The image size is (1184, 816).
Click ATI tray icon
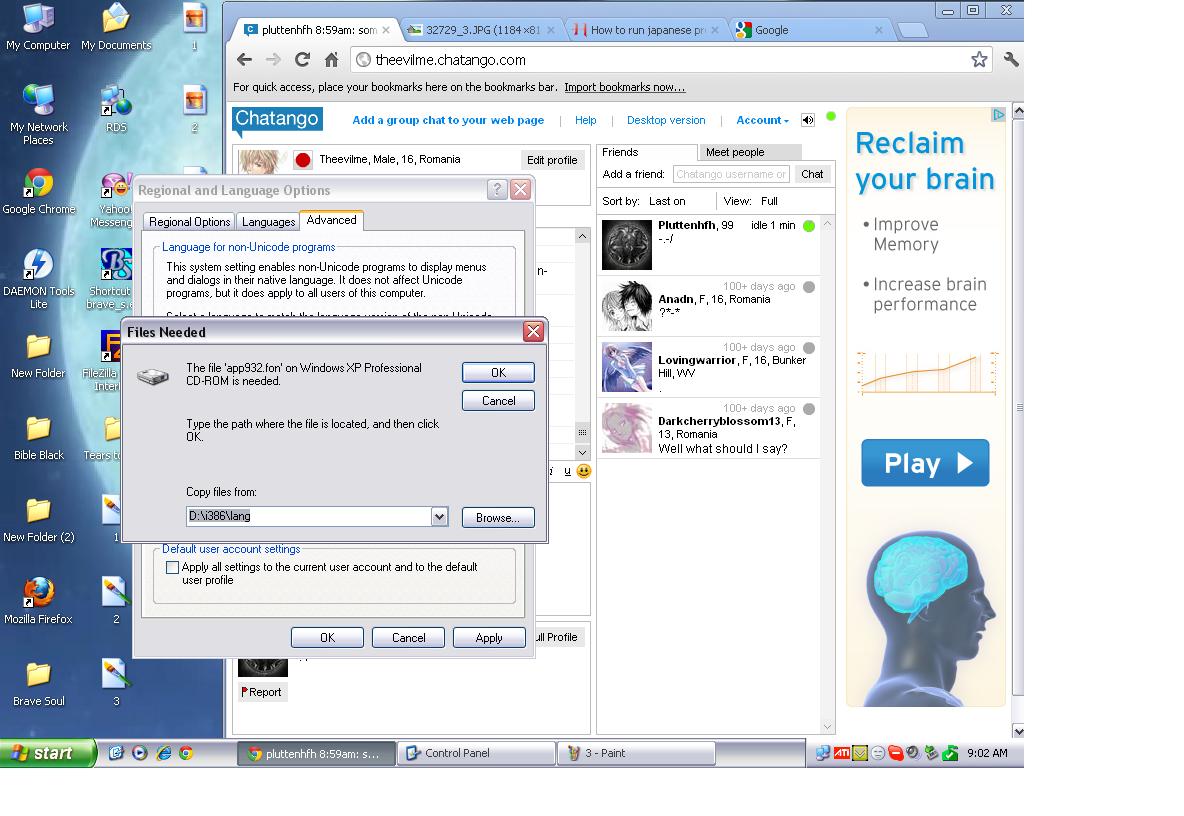[841, 753]
